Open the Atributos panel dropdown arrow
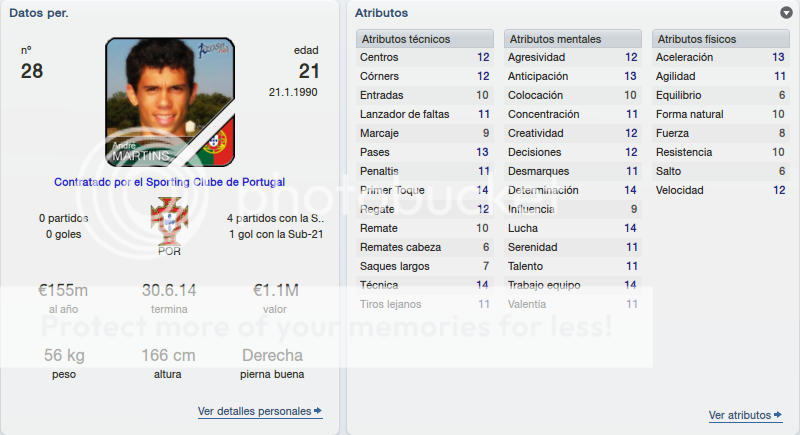 click(x=786, y=13)
